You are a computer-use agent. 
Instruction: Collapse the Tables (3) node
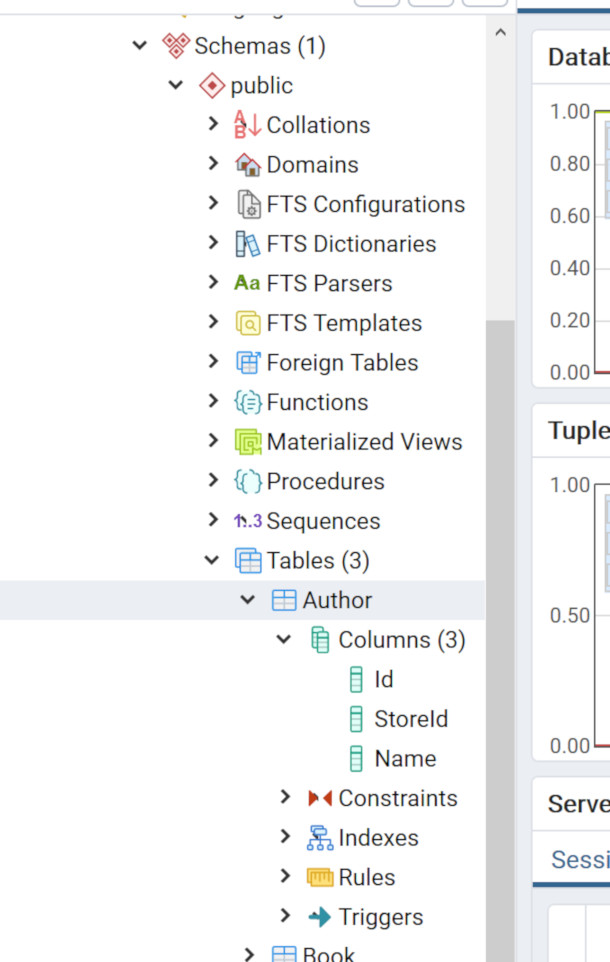(212, 561)
